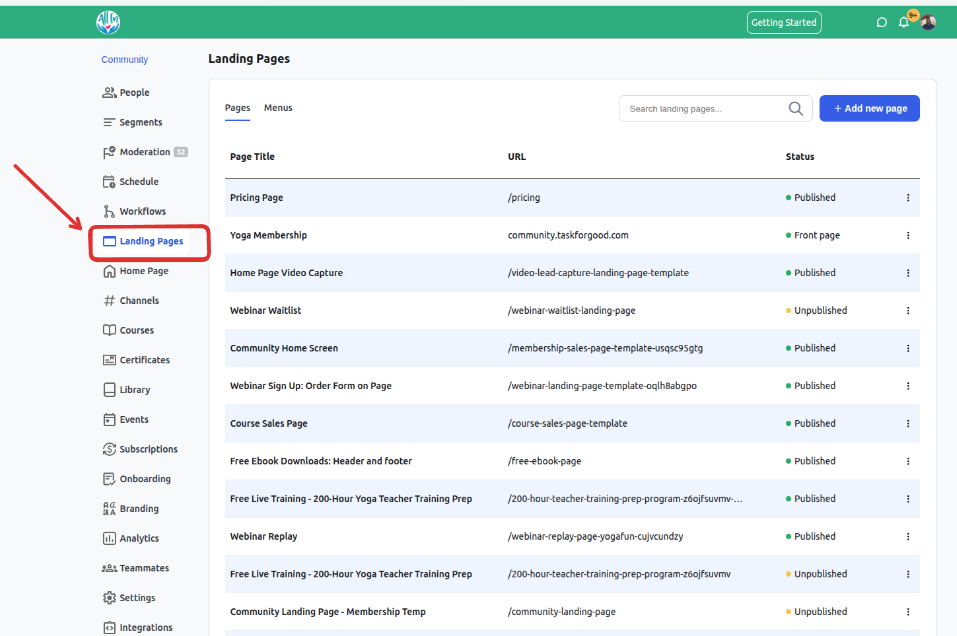Click the user profile avatar
Screen dimensions: 957x636
[928, 23]
